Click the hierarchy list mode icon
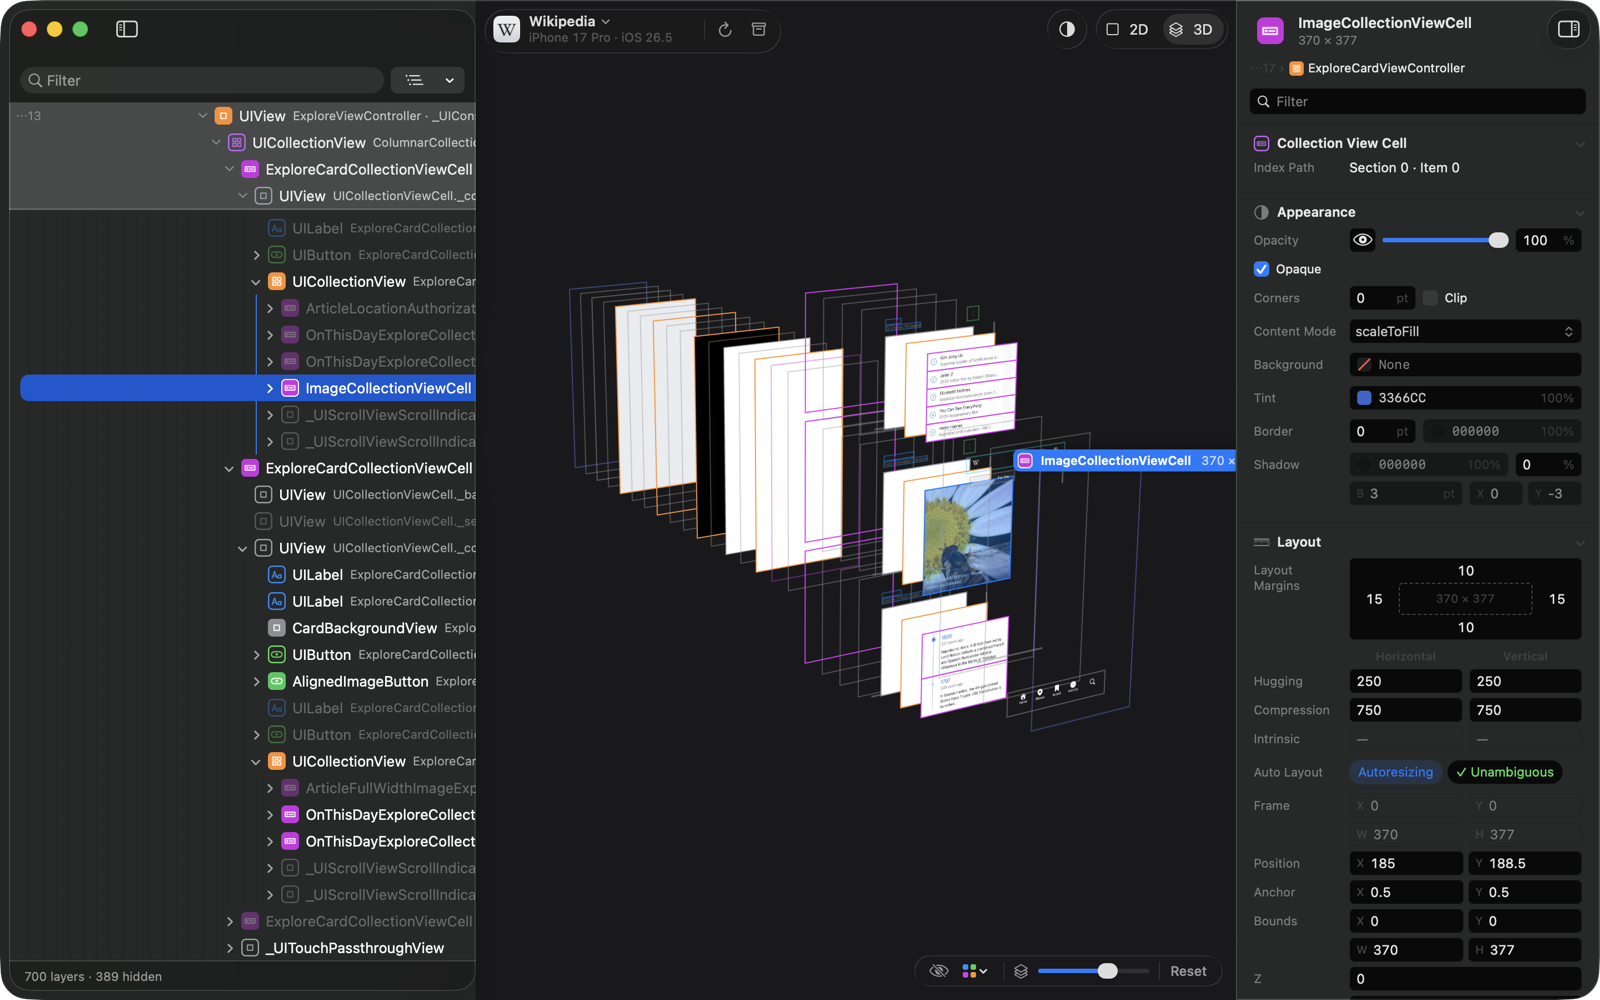This screenshot has width=1600, height=1000. 415,80
